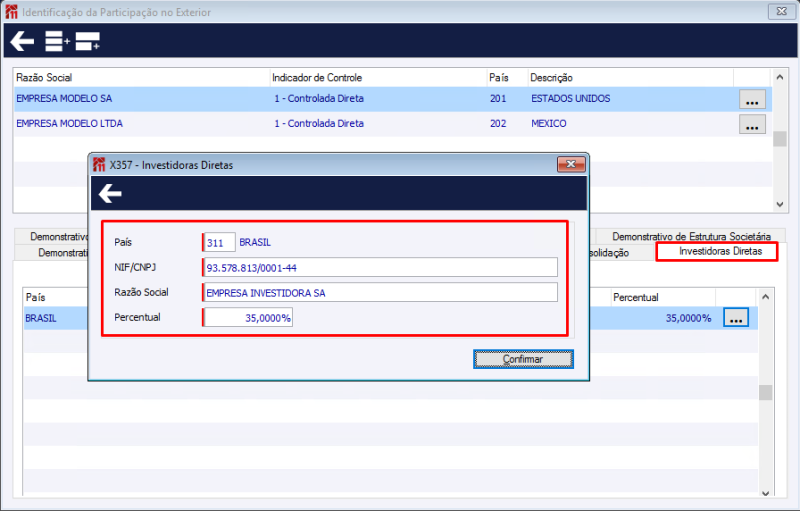Switch to Investidoras Diretas tab
The width and height of the screenshot is (800, 511).
717,251
